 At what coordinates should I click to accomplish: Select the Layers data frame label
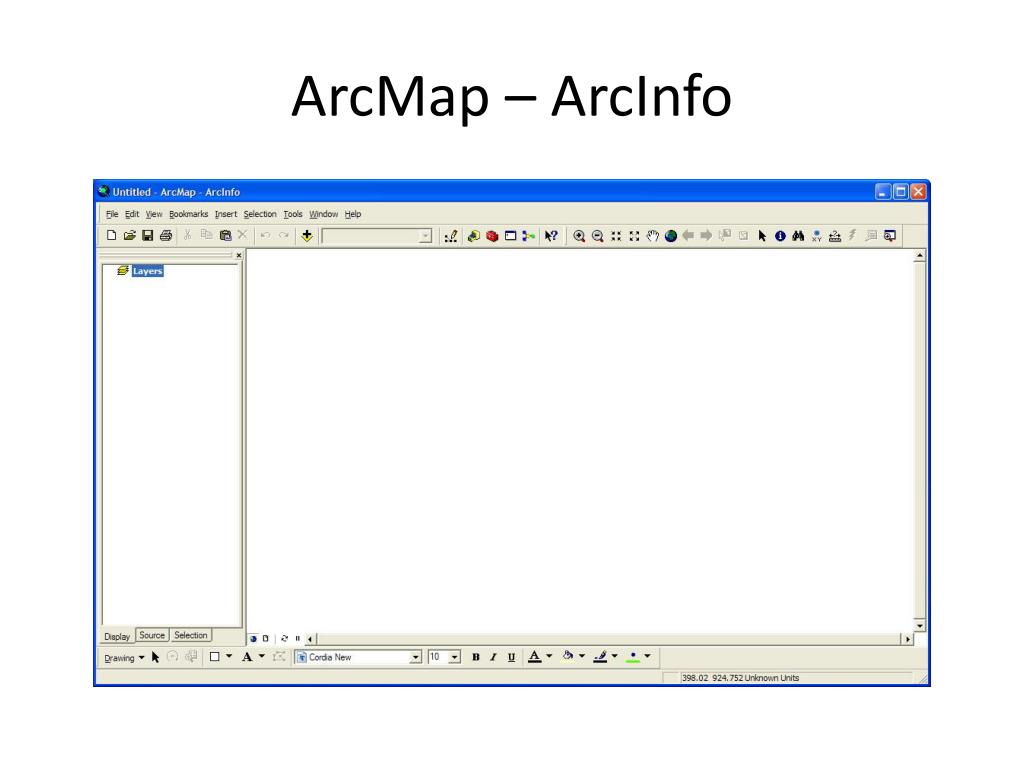click(148, 271)
